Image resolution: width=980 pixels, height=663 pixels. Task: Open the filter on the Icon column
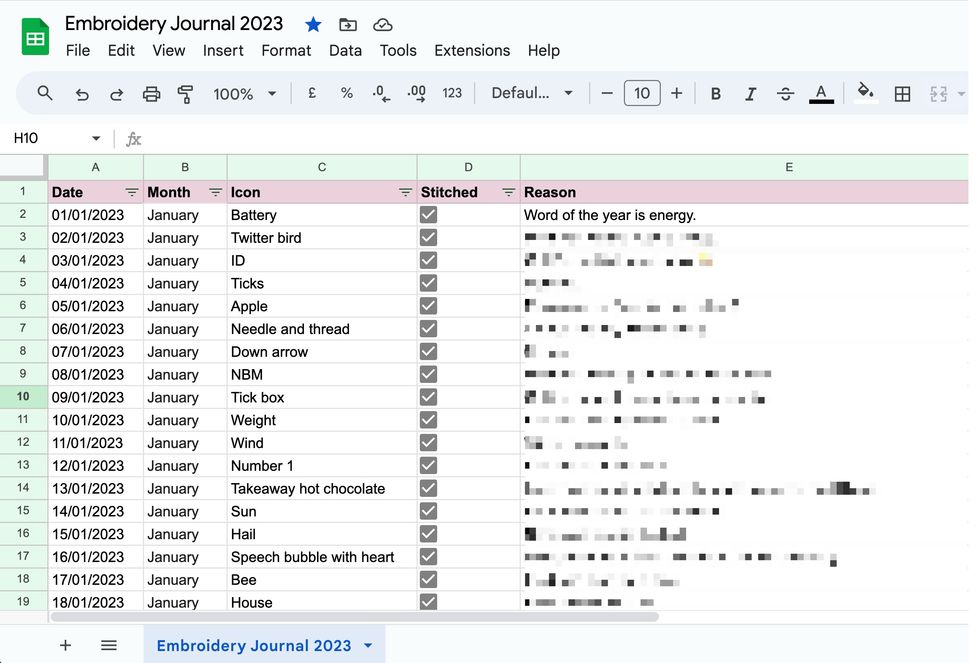[x=405, y=192]
